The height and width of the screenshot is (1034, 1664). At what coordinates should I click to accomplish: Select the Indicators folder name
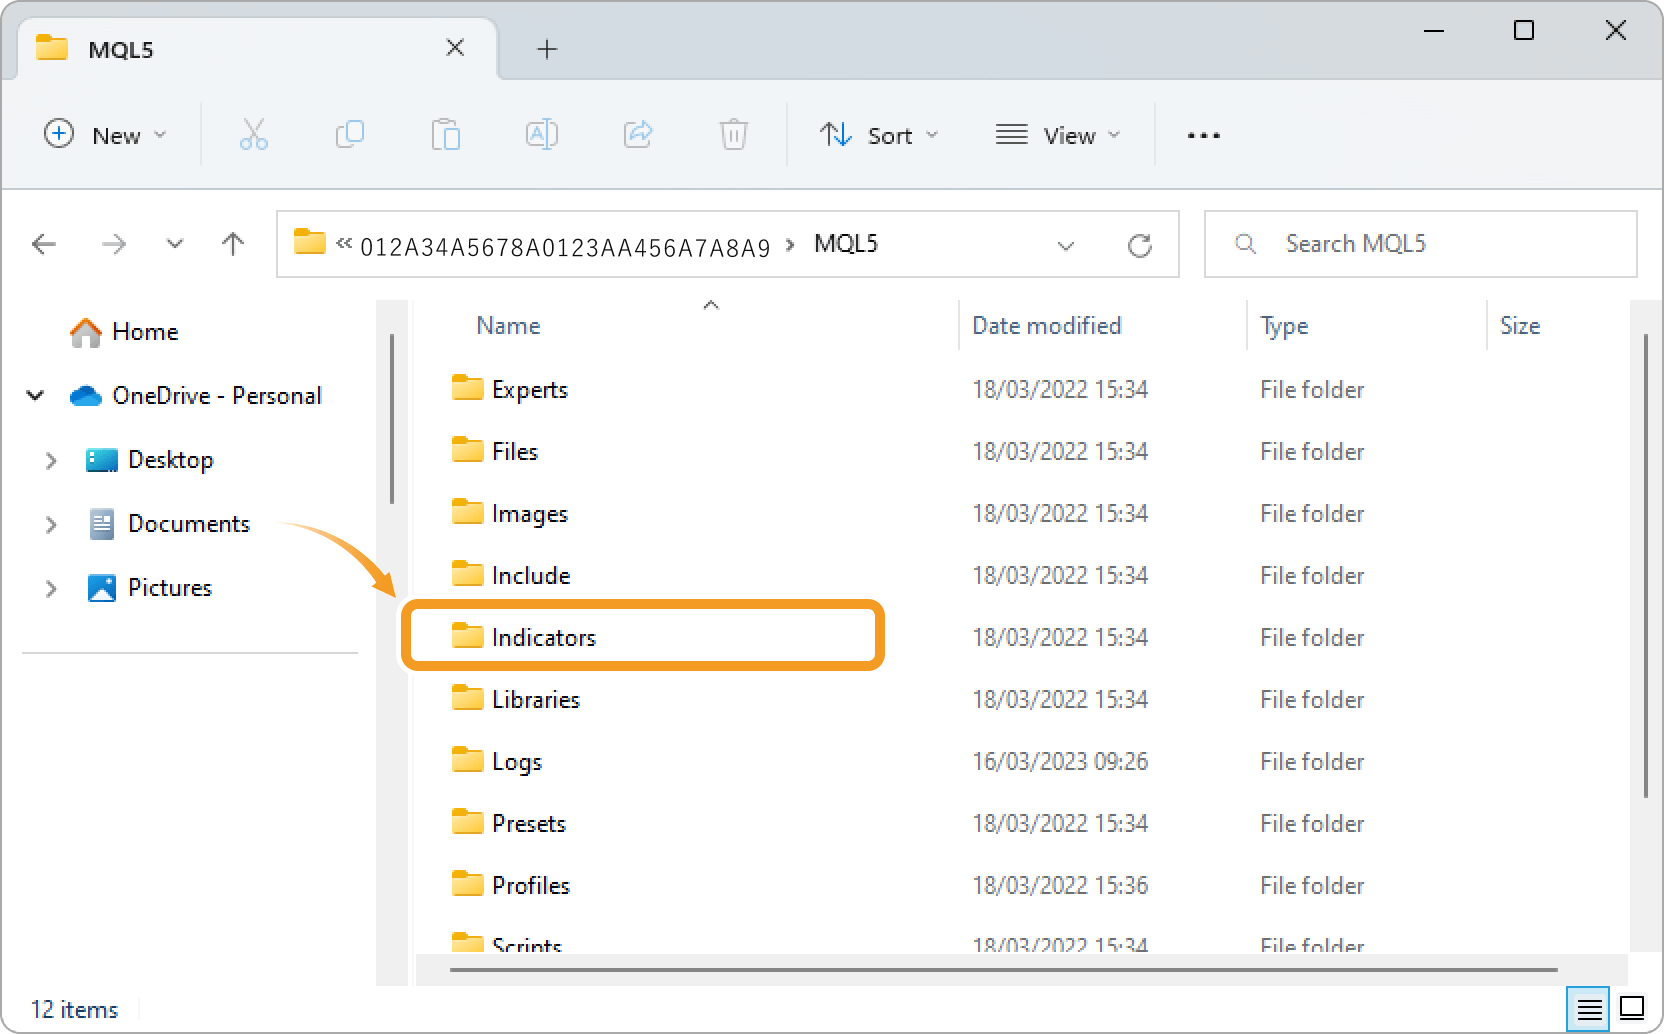tap(544, 638)
